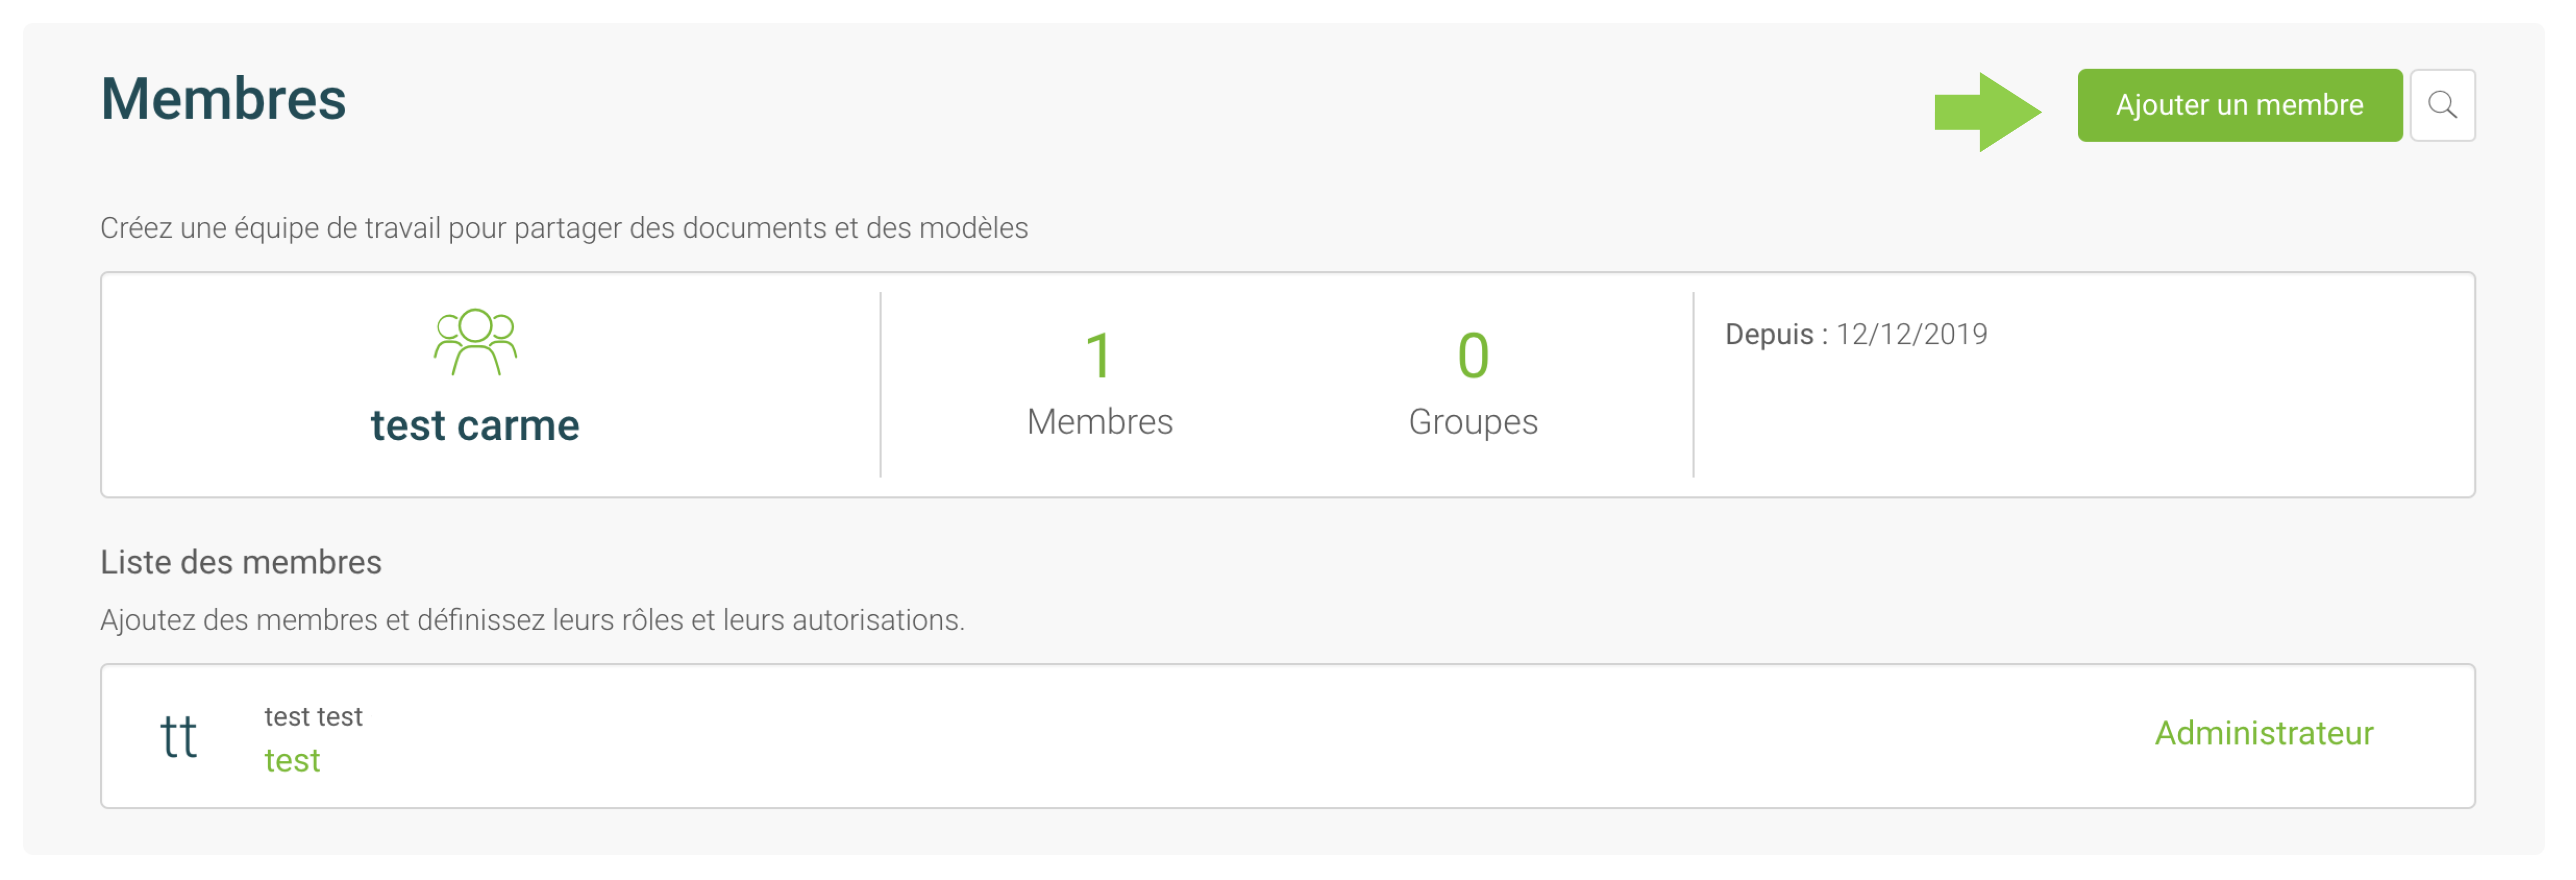Click the Membres page heading
This screenshot has height=880, width=2576.
223,99
